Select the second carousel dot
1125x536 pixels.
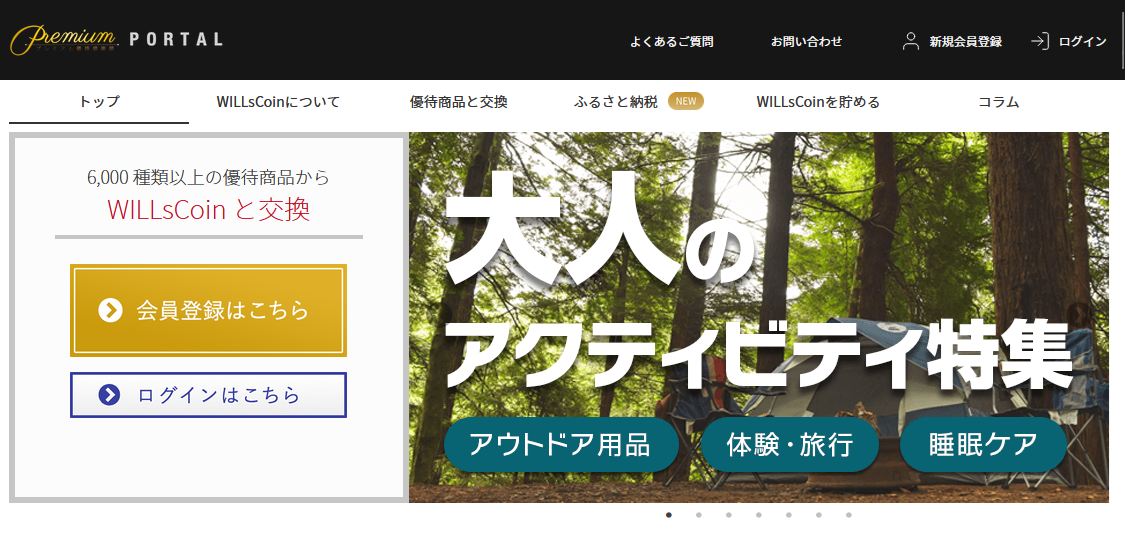pyautogui.click(x=699, y=514)
